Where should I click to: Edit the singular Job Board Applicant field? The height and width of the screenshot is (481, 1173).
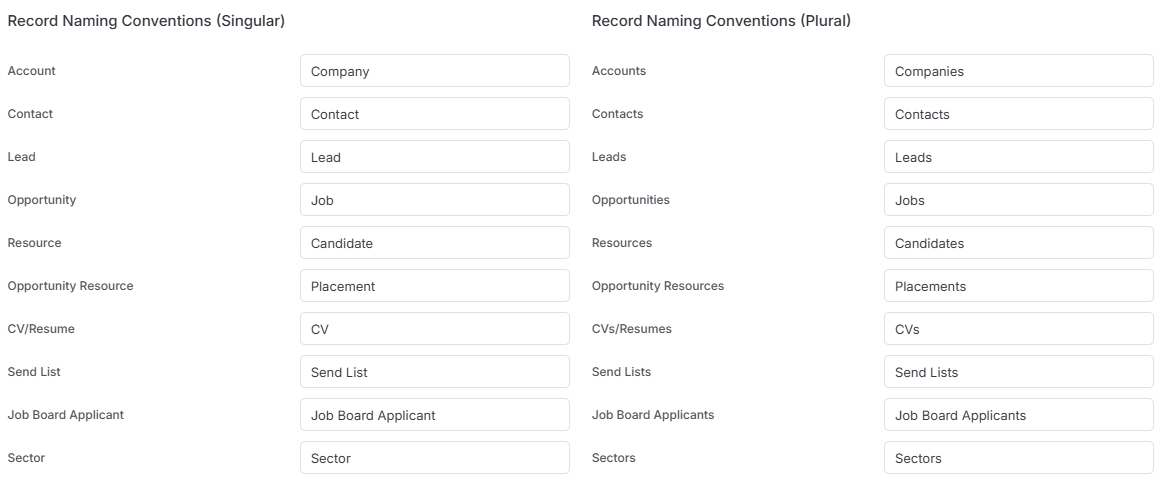tap(435, 415)
